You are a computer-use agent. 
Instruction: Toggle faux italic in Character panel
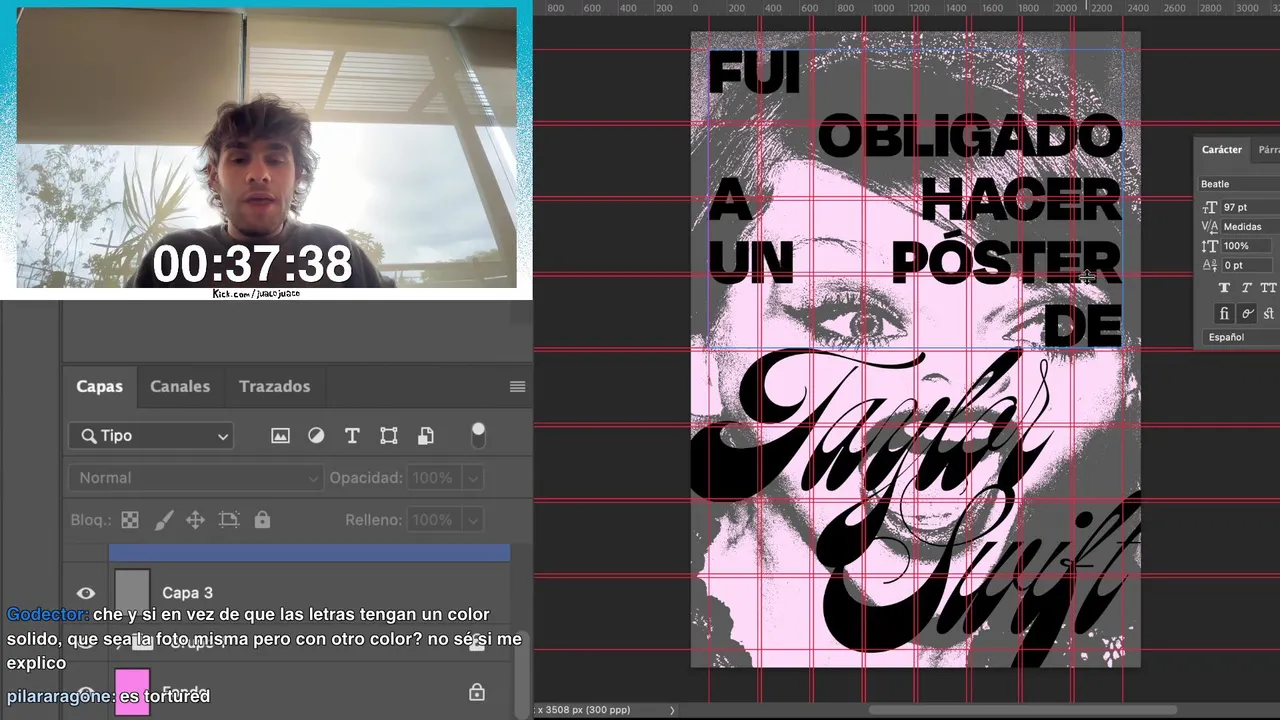(1246, 288)
